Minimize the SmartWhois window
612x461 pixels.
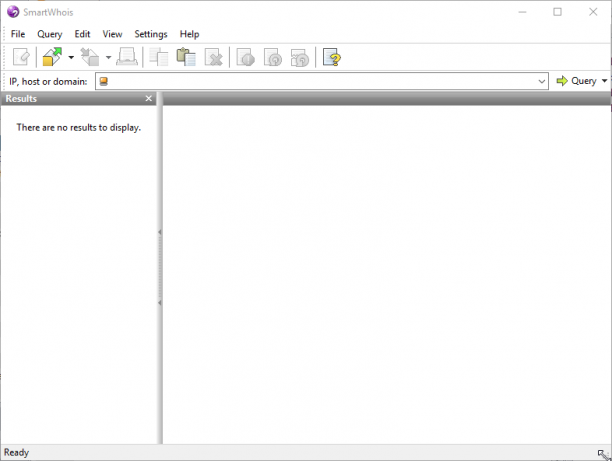[522, 12]
